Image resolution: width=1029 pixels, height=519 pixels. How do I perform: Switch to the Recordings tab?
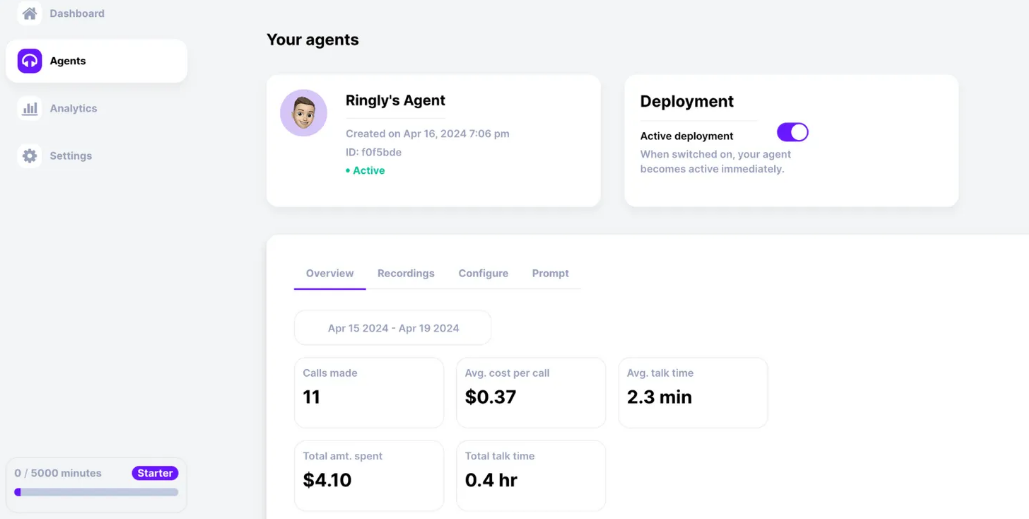(406, 273)
